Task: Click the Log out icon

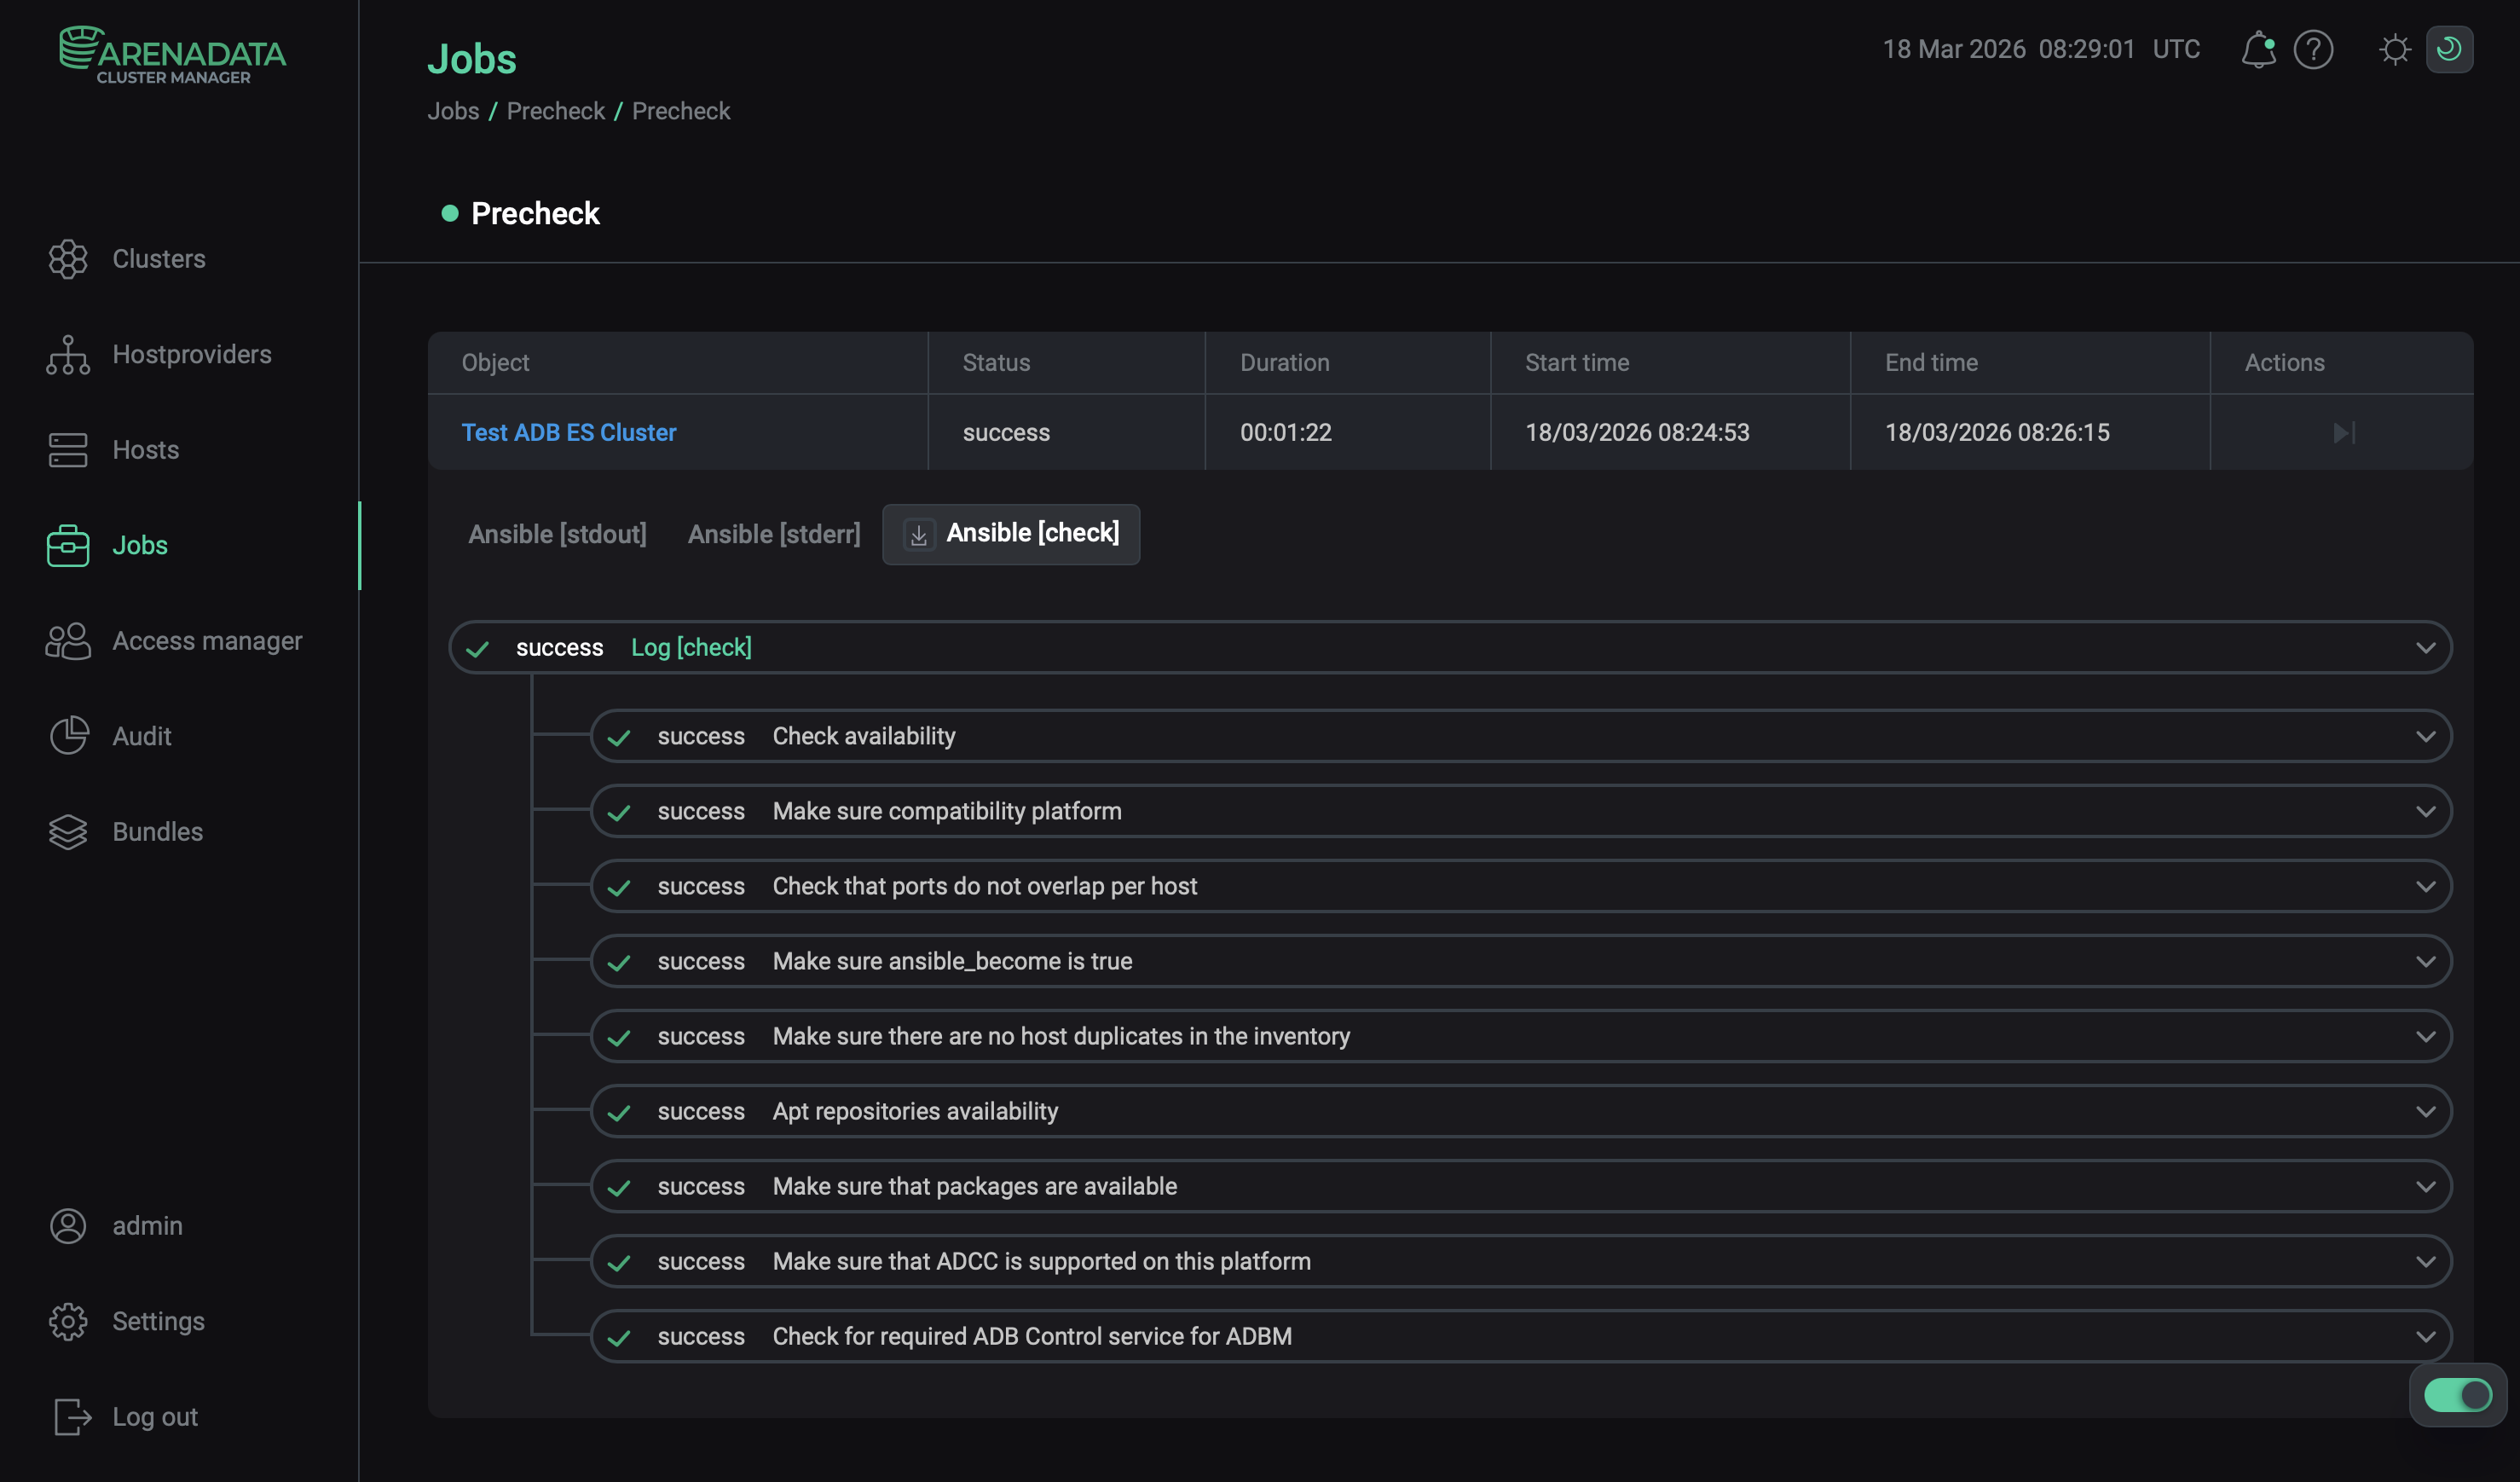Action: tap(71, 1417)
